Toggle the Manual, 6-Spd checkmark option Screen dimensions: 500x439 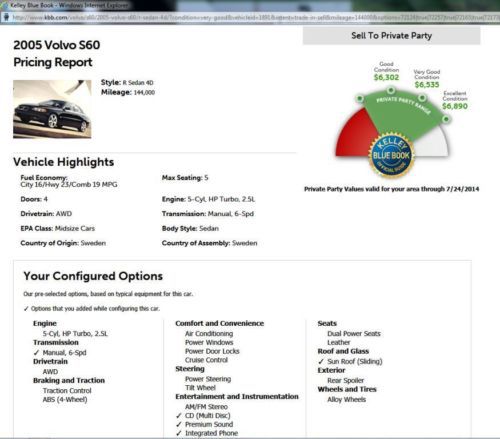(36, 353)
